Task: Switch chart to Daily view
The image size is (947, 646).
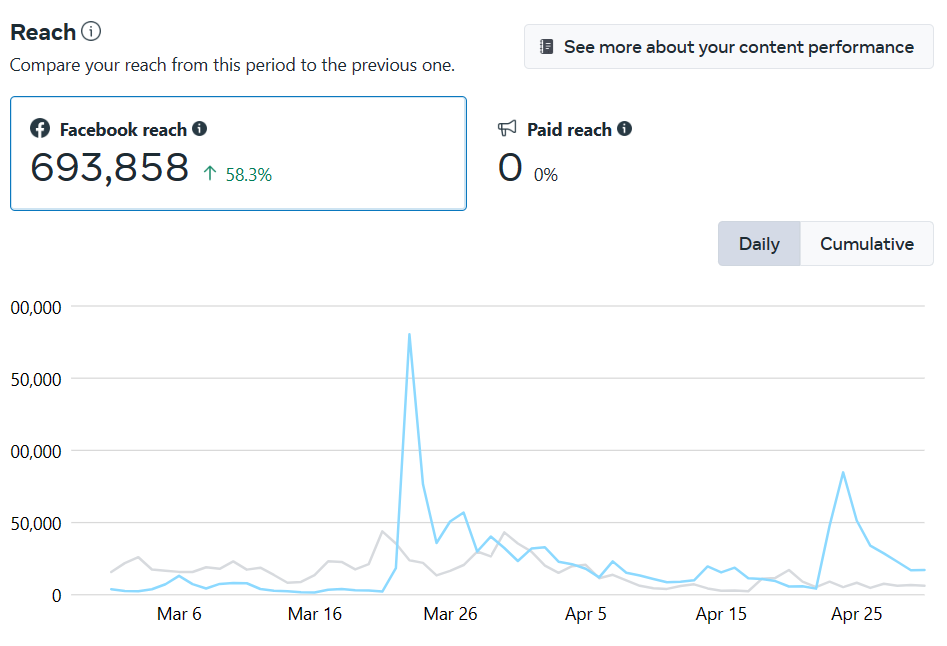Action: [759, 244]
